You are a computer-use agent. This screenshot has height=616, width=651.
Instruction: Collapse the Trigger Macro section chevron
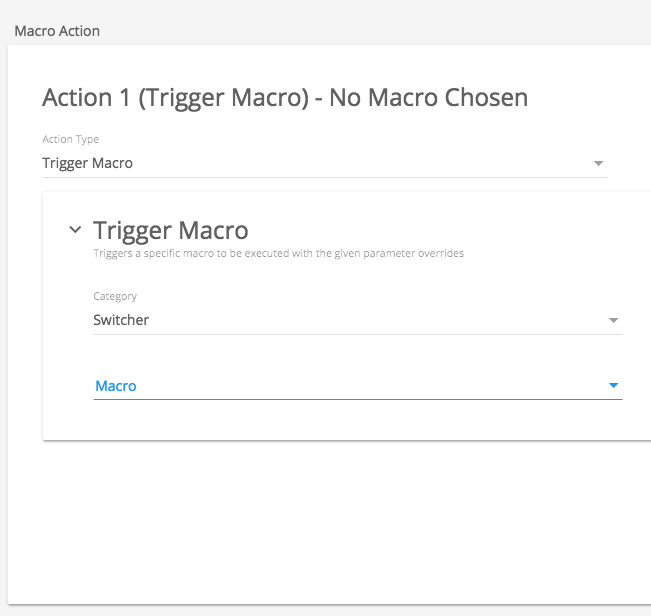click(75, 230)
